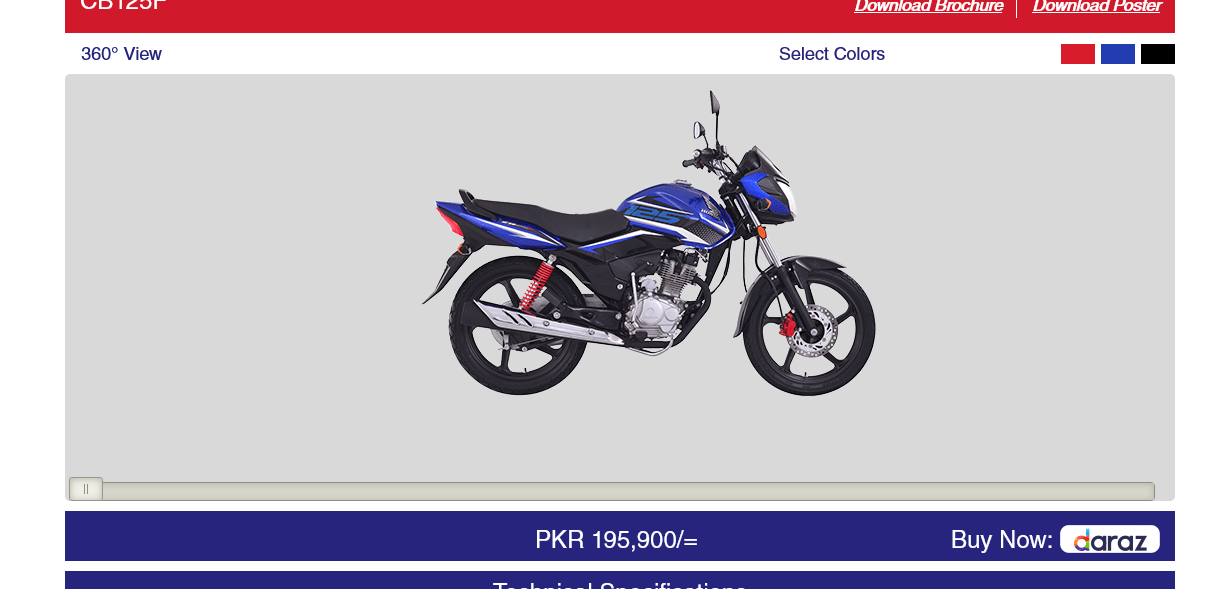1224x589 pixels.
Task: Click the Select Colors label
Action: pyautogui.click(x=832, y=54)
